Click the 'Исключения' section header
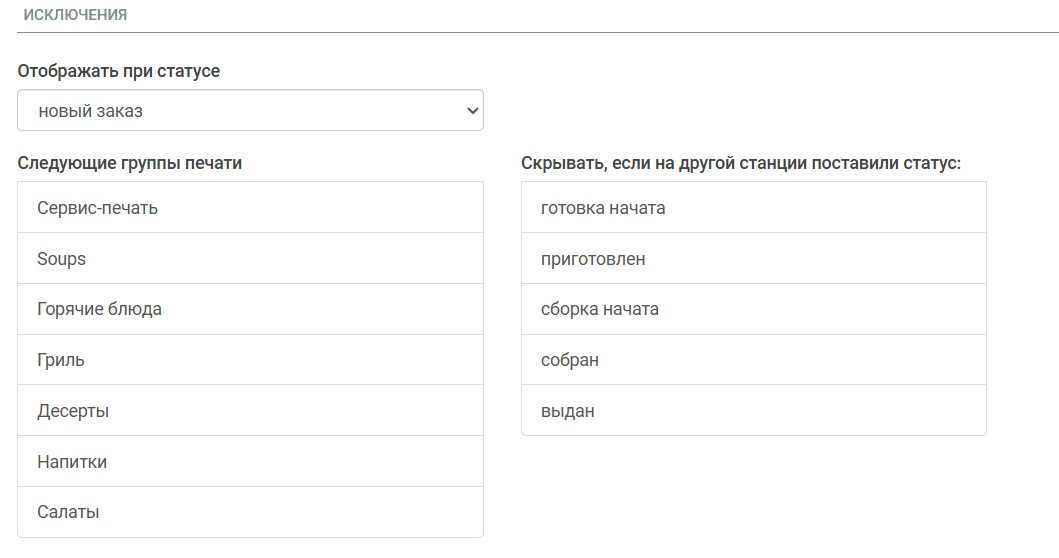Viewport: 1059px width, 558px height. (75, 15)
